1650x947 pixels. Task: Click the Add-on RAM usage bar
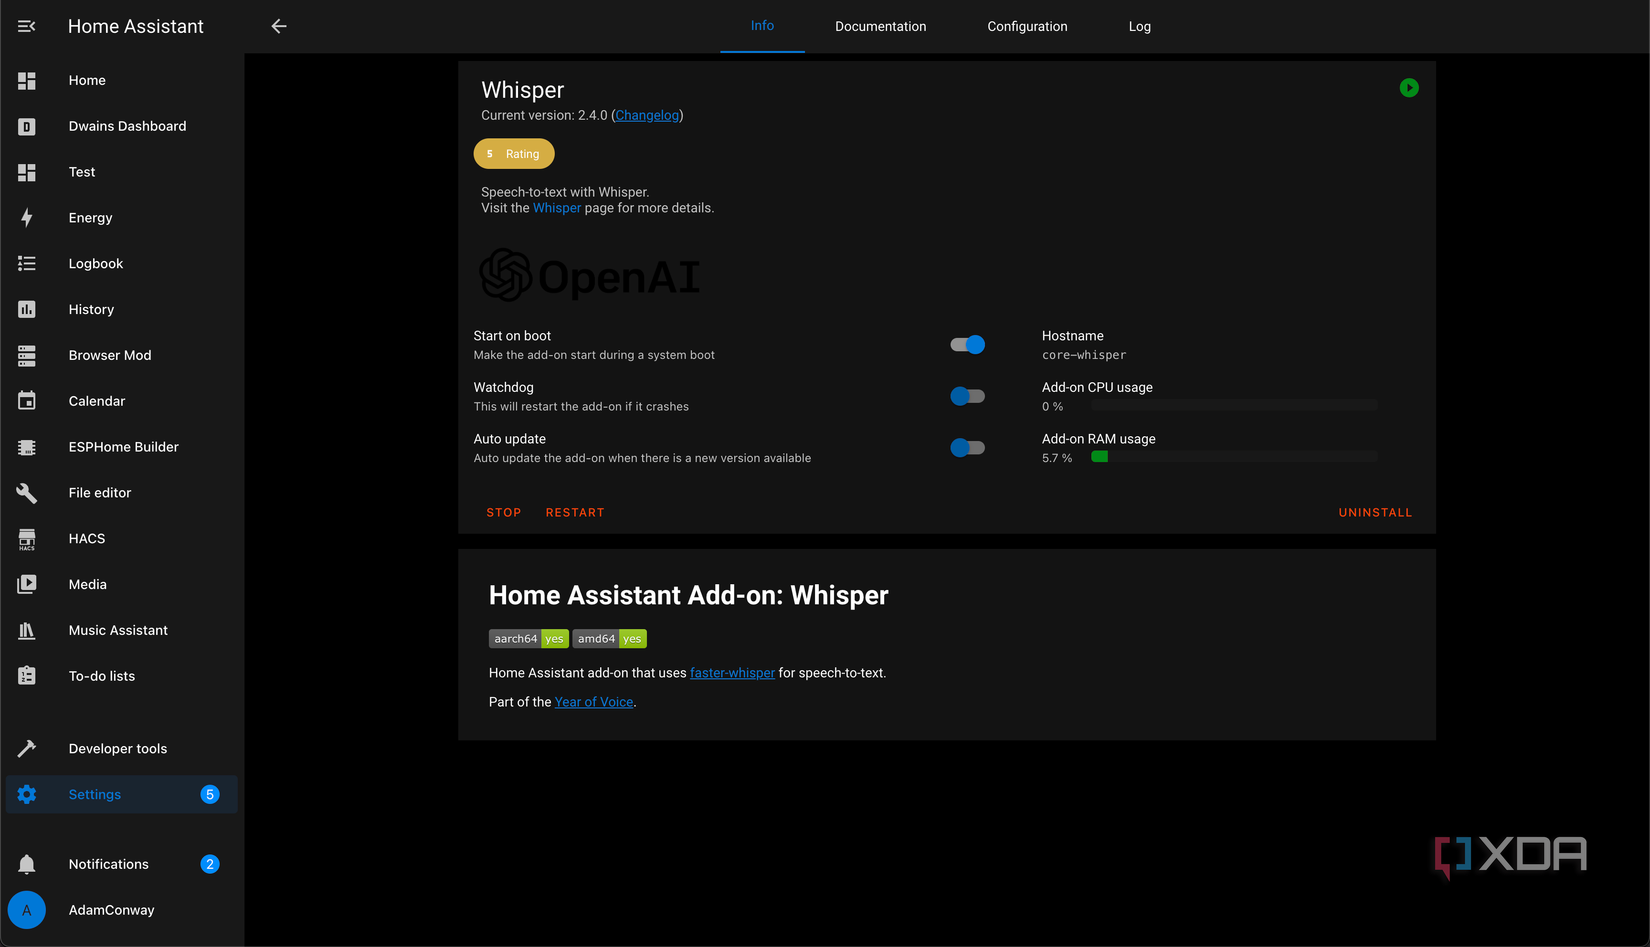[x=1235, y=456]
